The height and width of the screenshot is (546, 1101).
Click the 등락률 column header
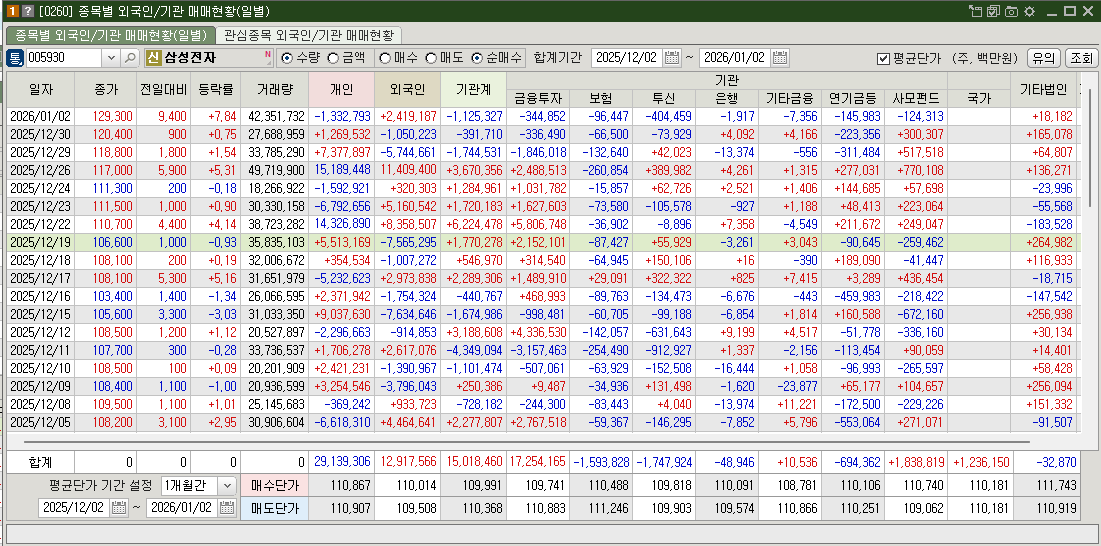pyautogui.click(x=214, y=89)
